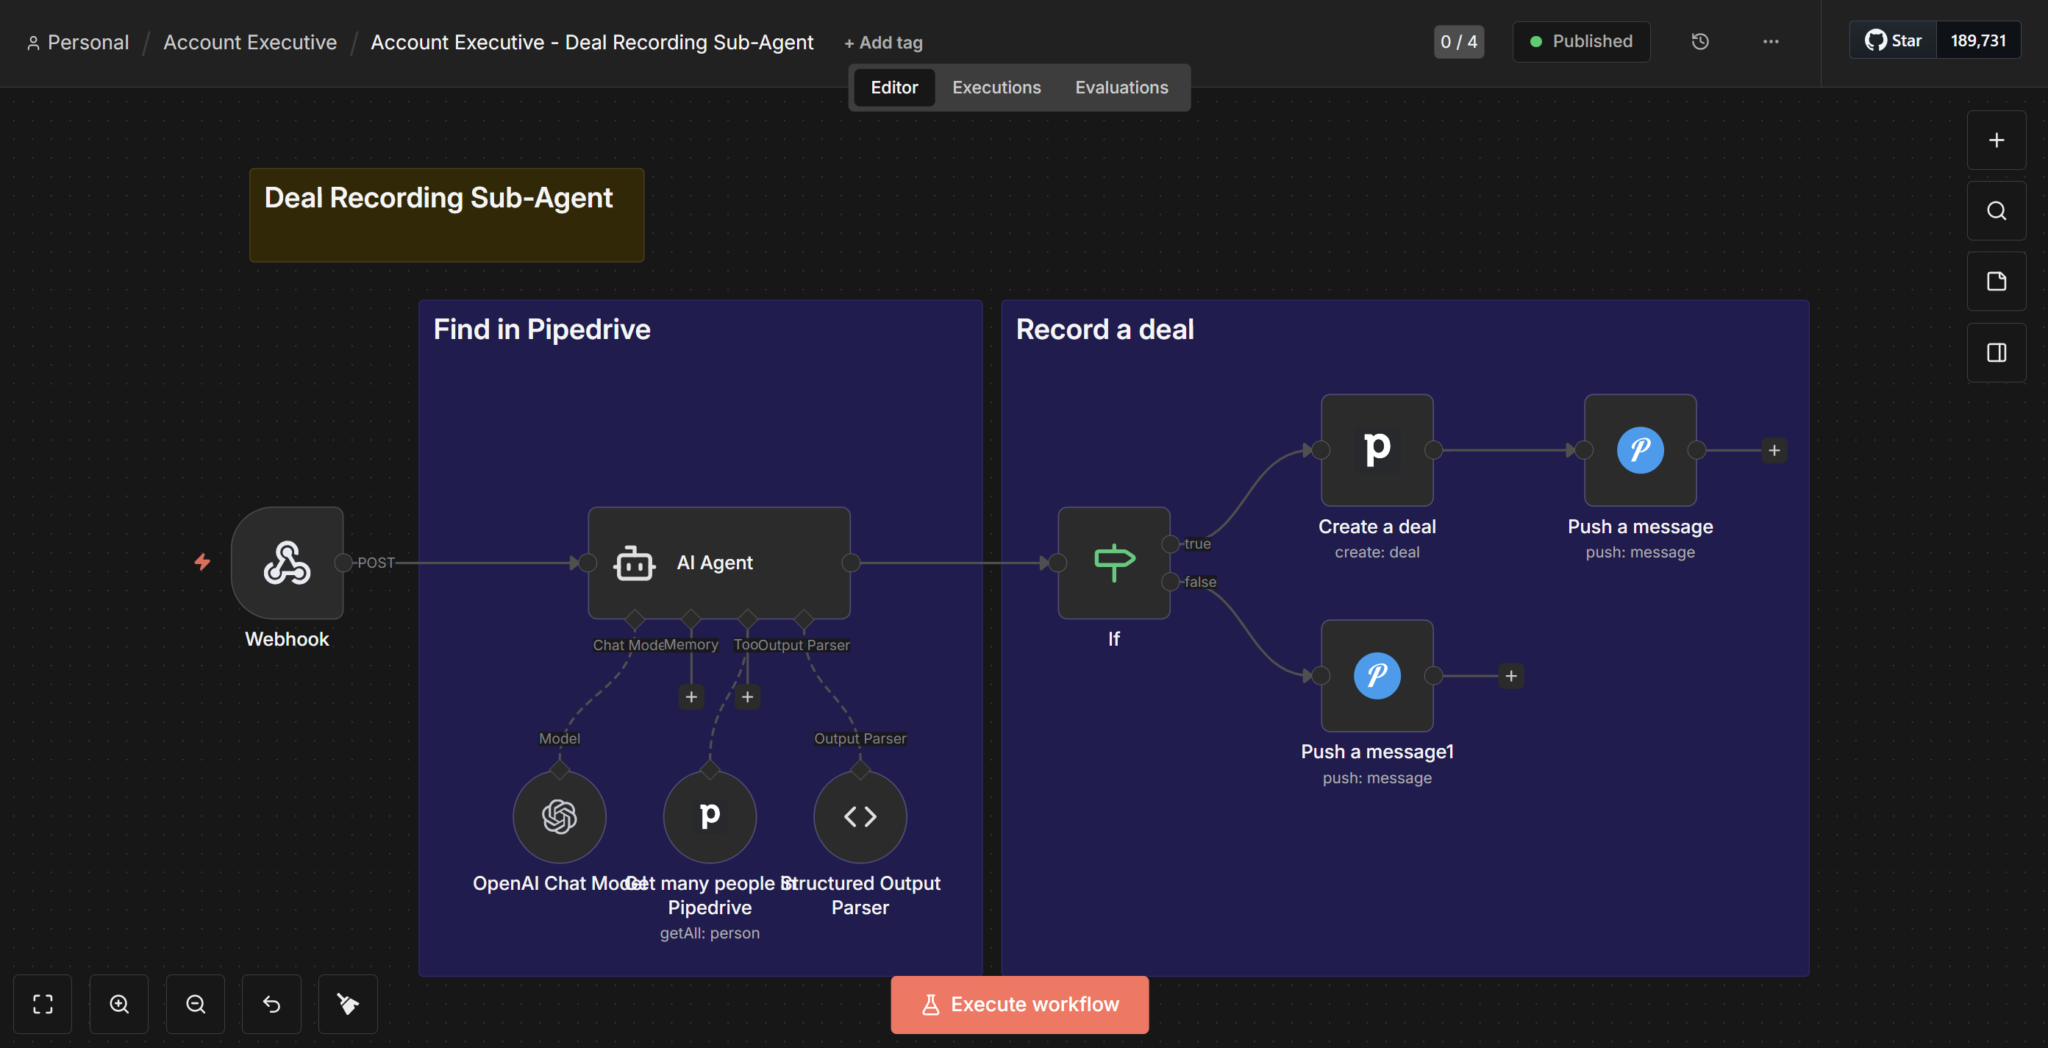Screen dimensions: 2048x1048
Task: Zoom out of the canvas
Action: coord(196,1004)
